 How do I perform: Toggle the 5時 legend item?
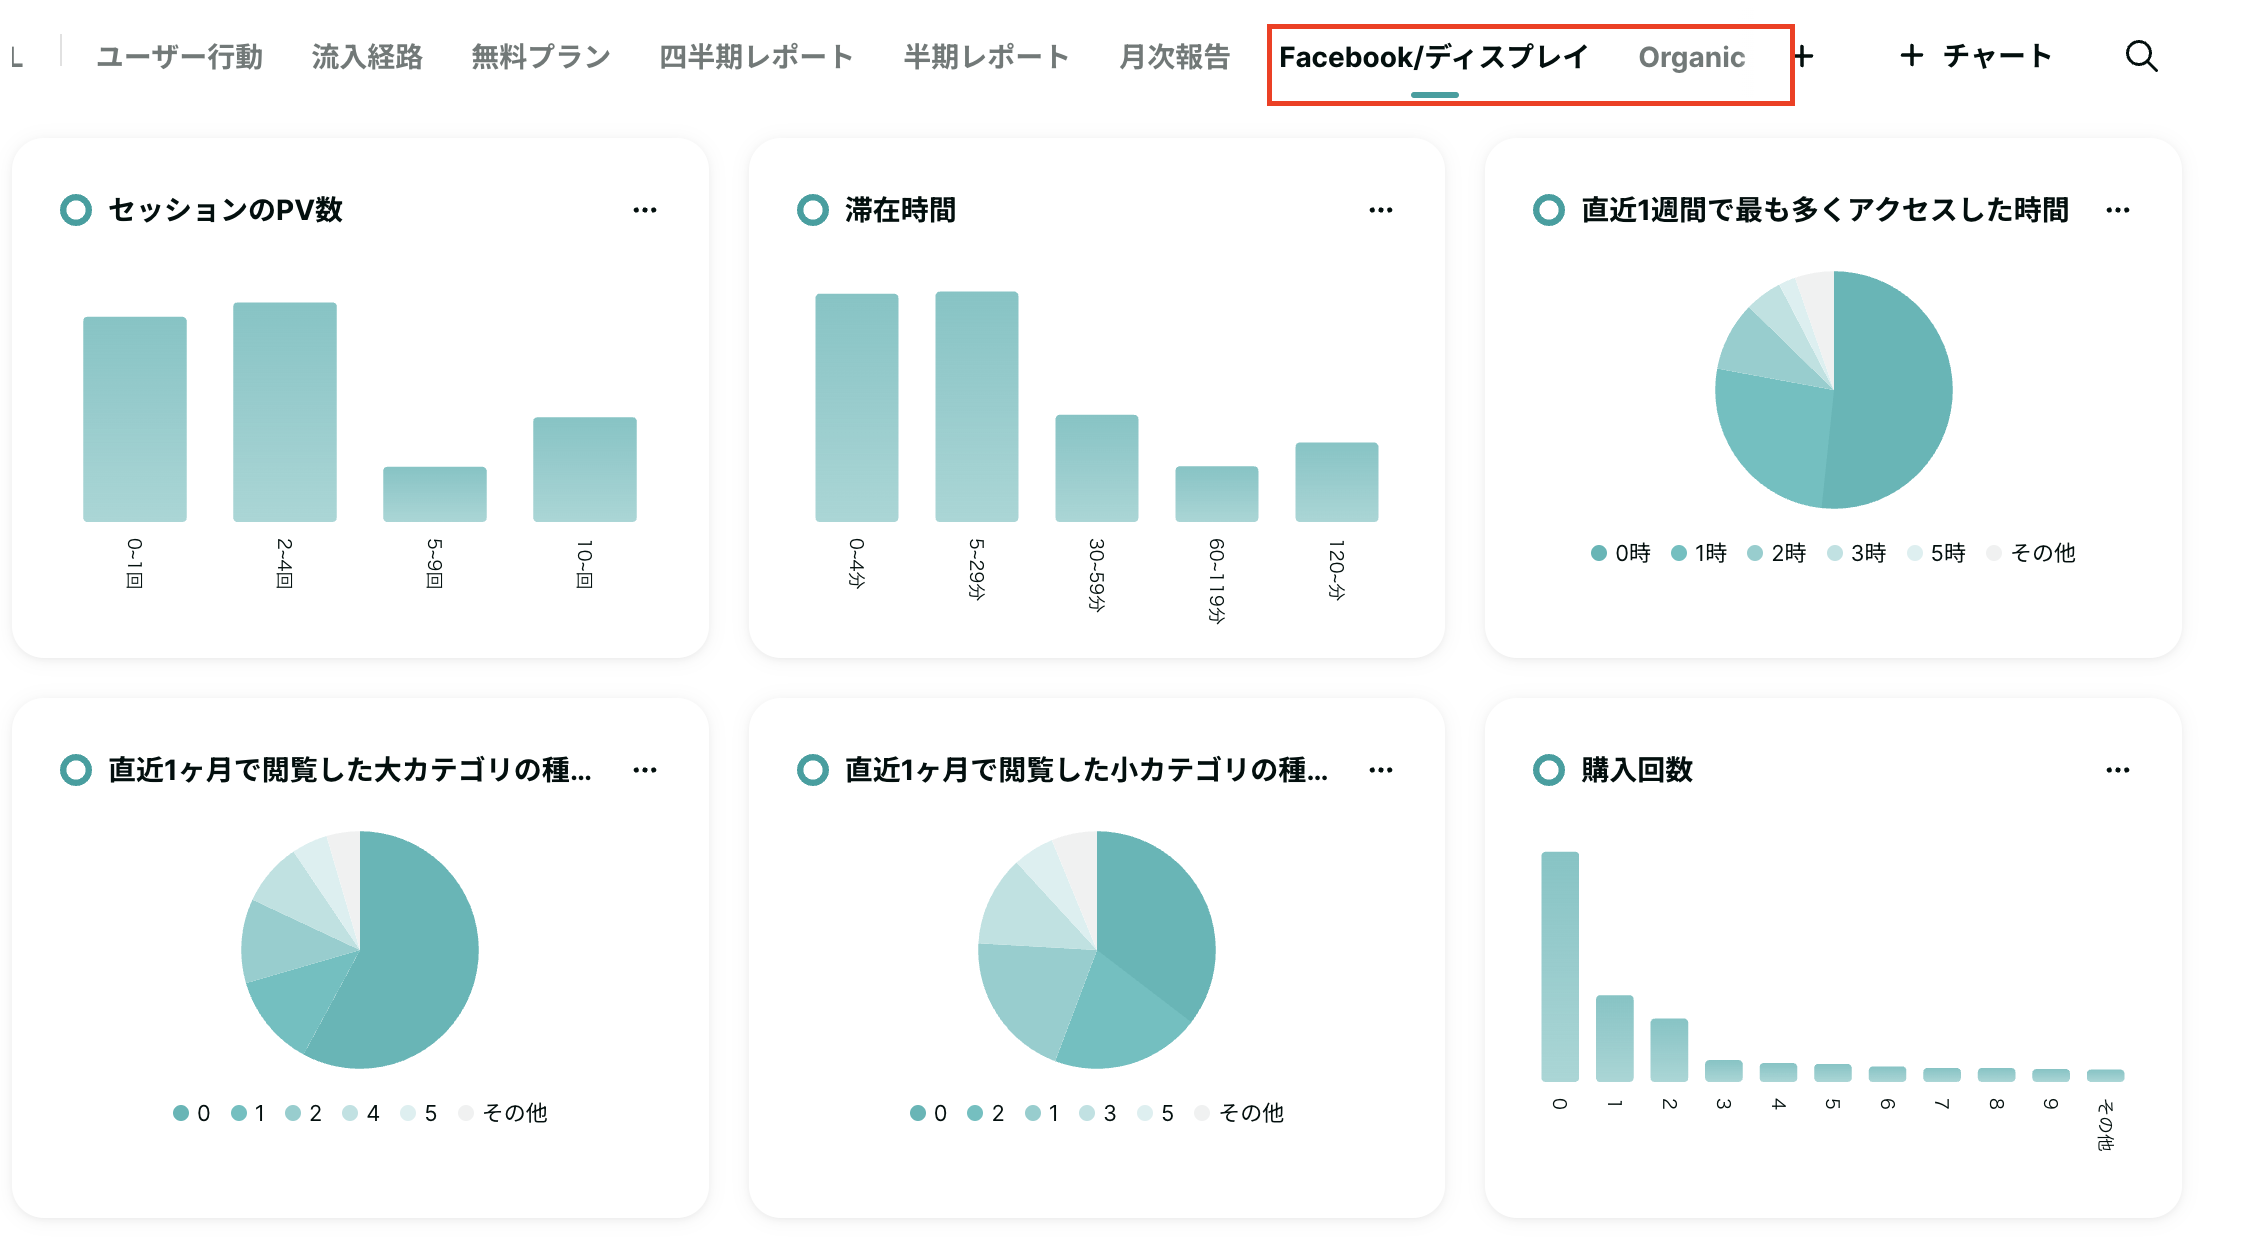pos(1937,553)
